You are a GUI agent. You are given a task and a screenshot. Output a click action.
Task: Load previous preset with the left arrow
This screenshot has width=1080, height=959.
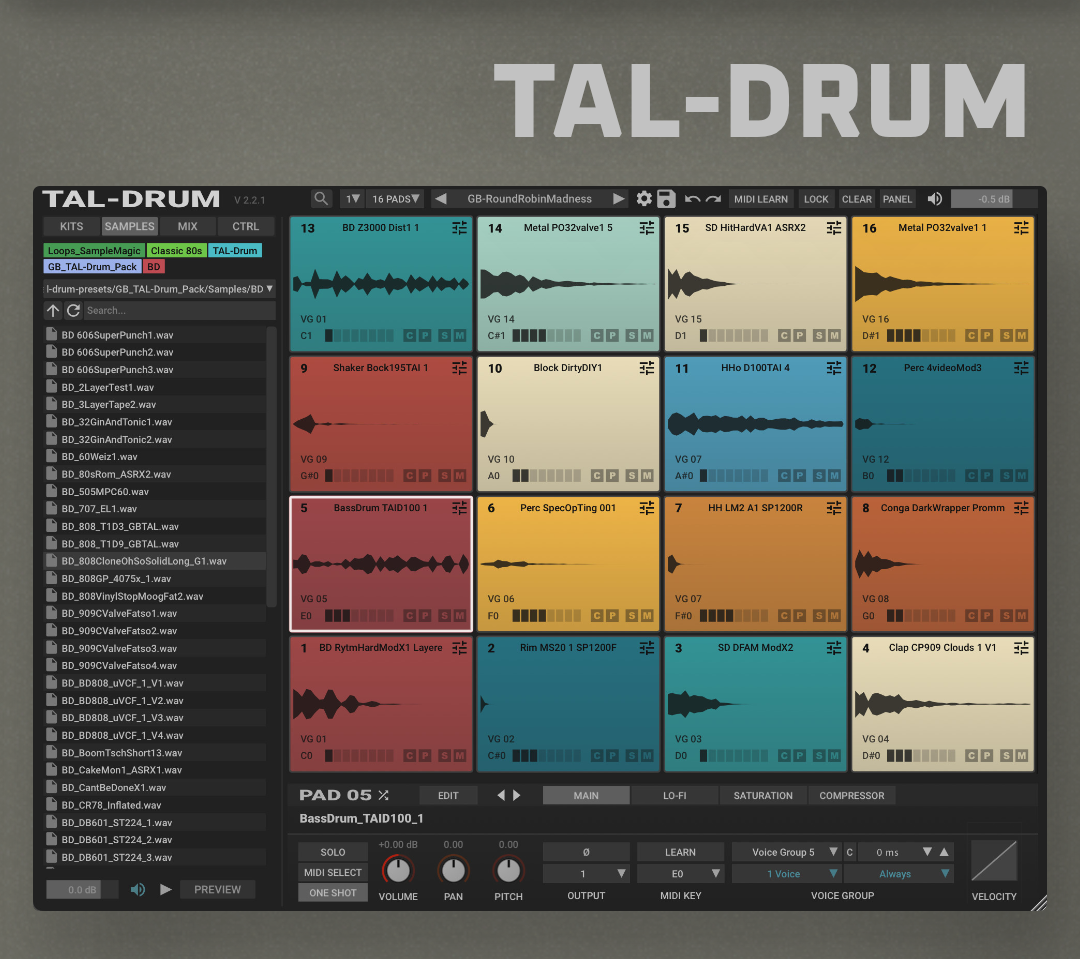442,199
